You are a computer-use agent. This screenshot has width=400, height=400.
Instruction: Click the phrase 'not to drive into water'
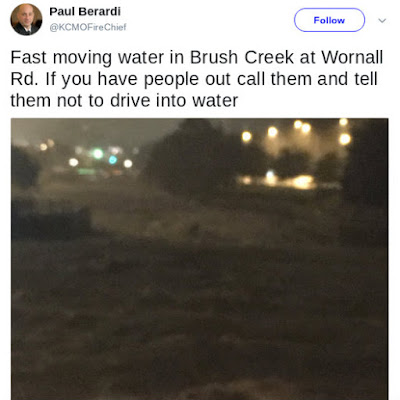pyautogui.click(x=147, y=101)
